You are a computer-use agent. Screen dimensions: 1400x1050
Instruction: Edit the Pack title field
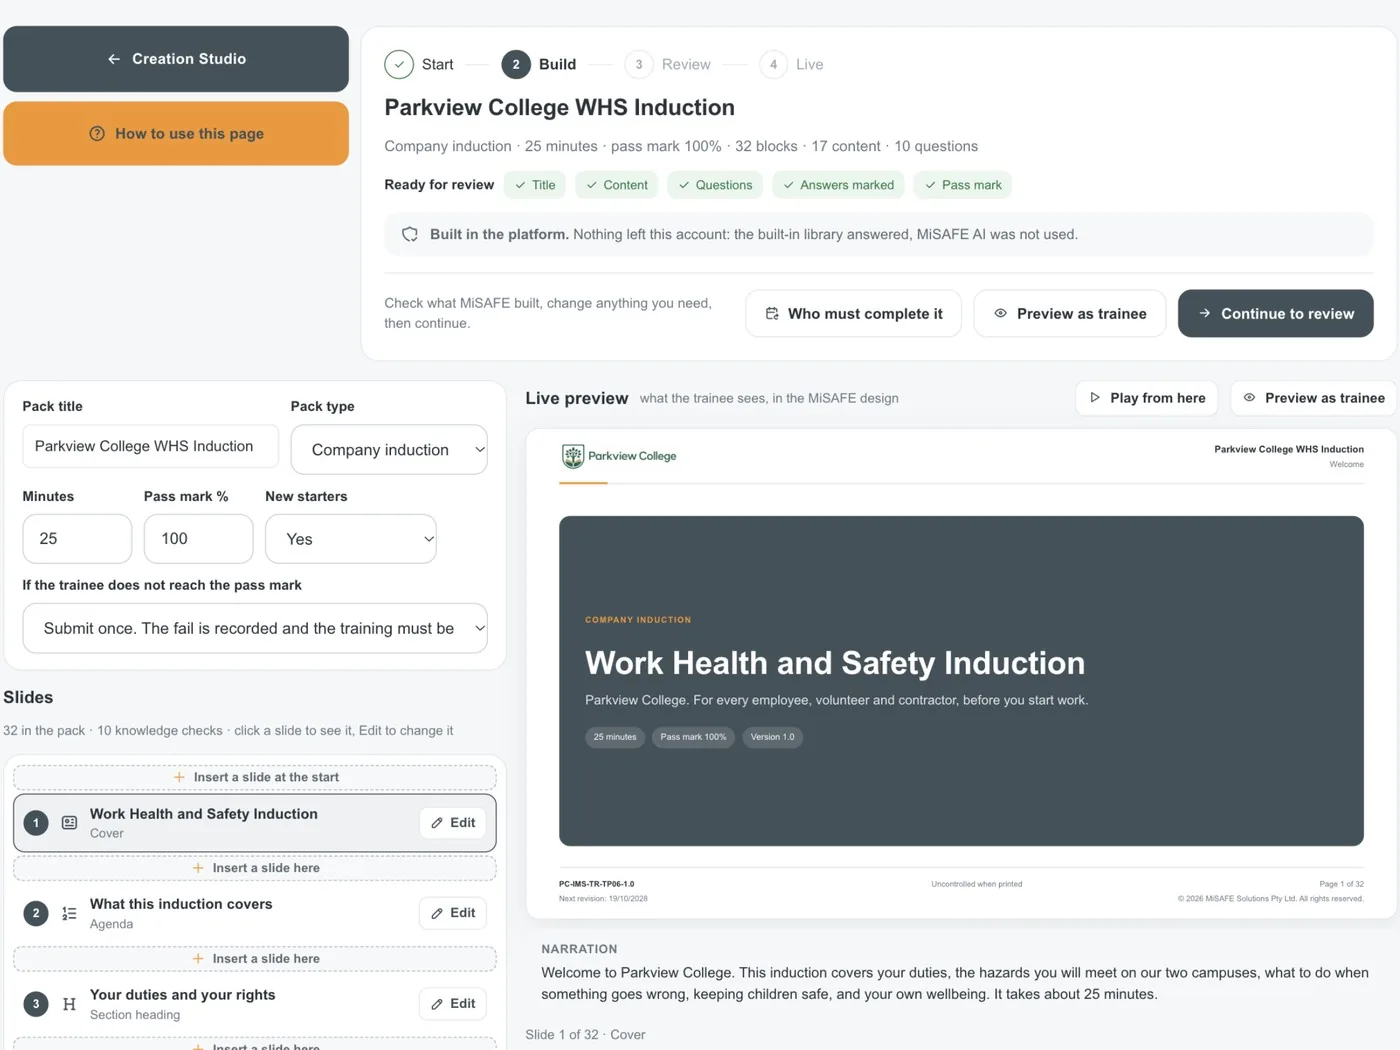click(150, 446)
